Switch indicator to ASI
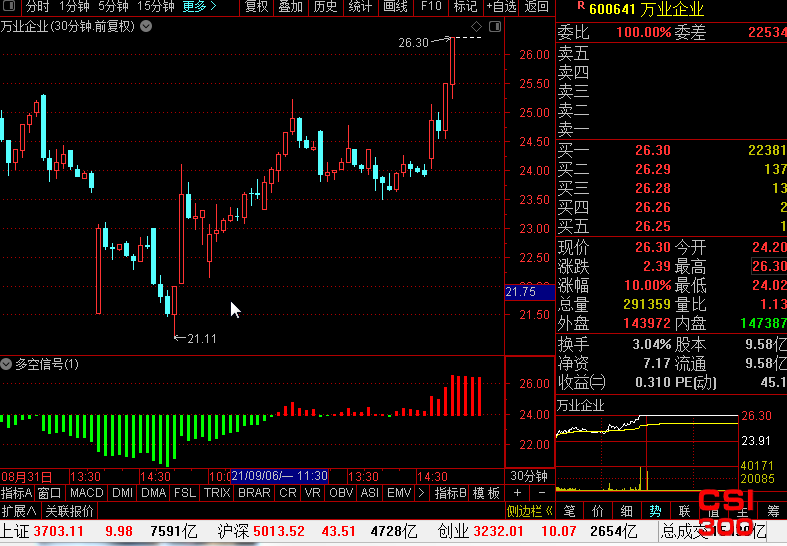 point(370,493)
